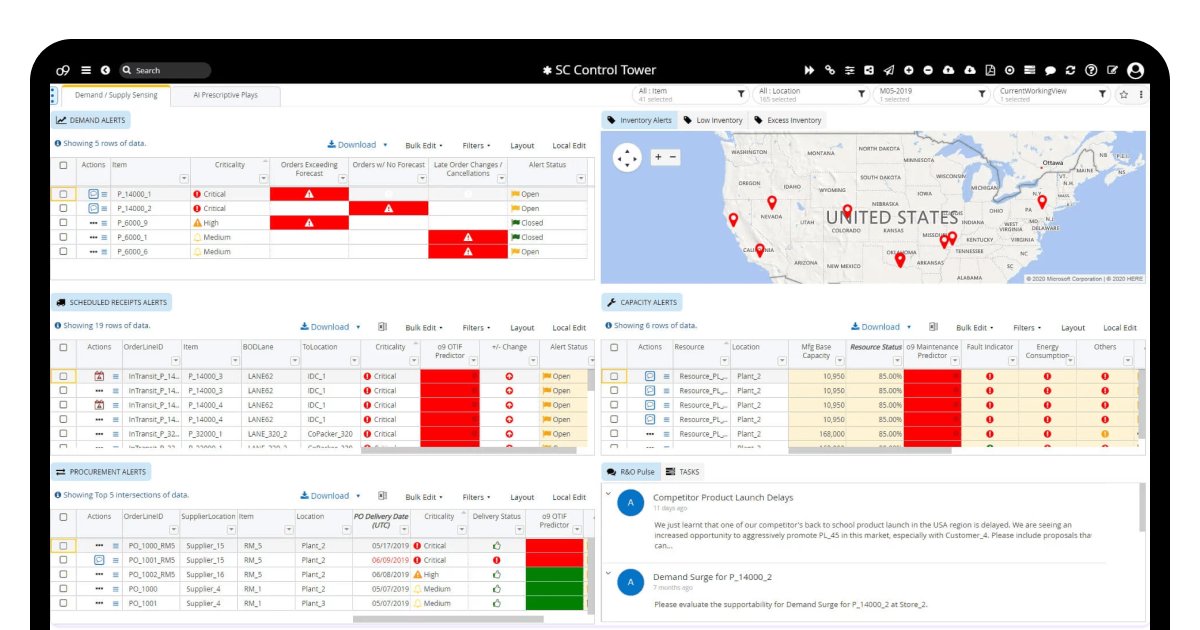Open the help question mark icon

click(x=1091, y=70)
